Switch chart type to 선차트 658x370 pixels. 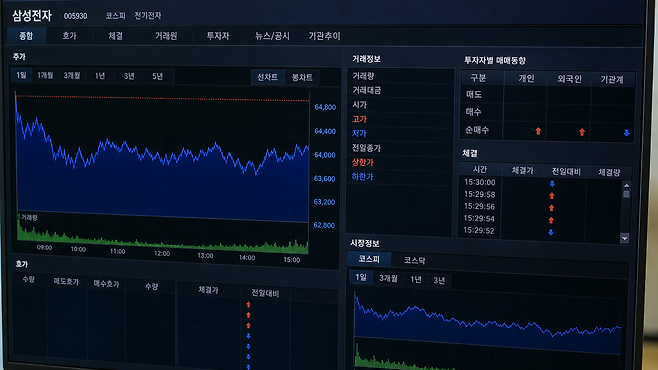[267, 77]
